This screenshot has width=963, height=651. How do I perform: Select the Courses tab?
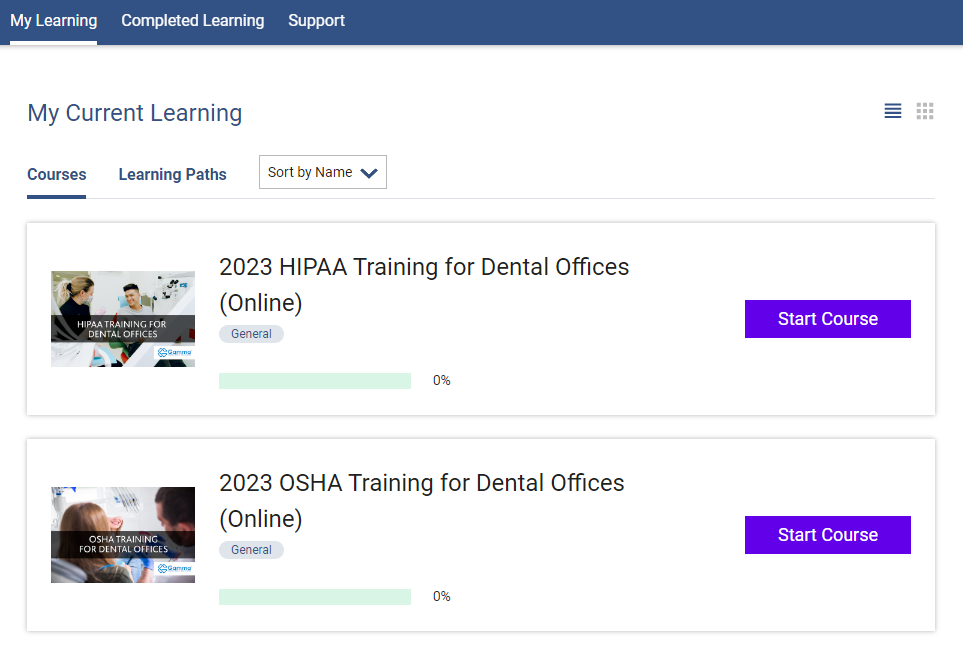pos(57,174)
